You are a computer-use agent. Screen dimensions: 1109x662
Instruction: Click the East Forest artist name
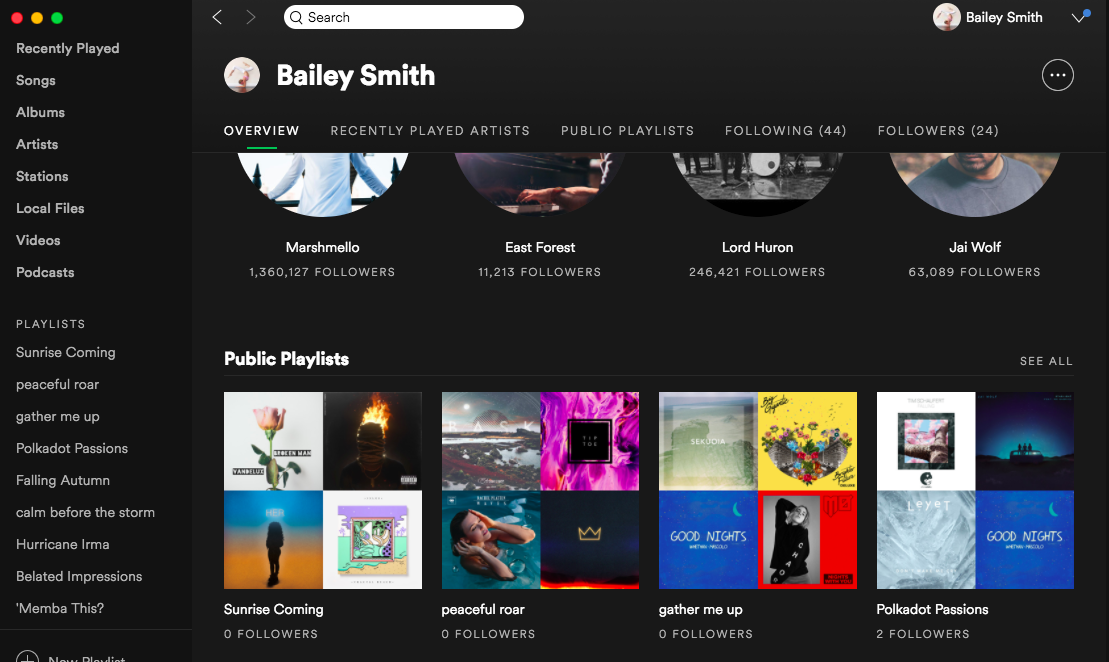click(540, 248)
